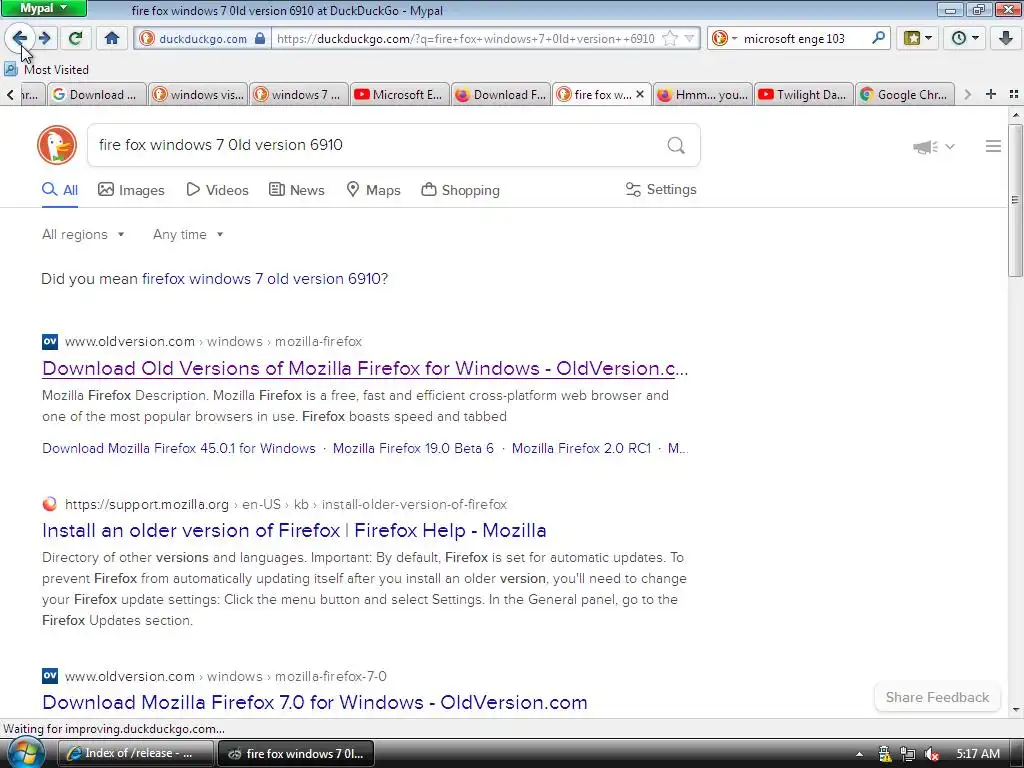Open the search engine selector dropdown
This screenshot has width=1024, height=768.
click(724, 38)
